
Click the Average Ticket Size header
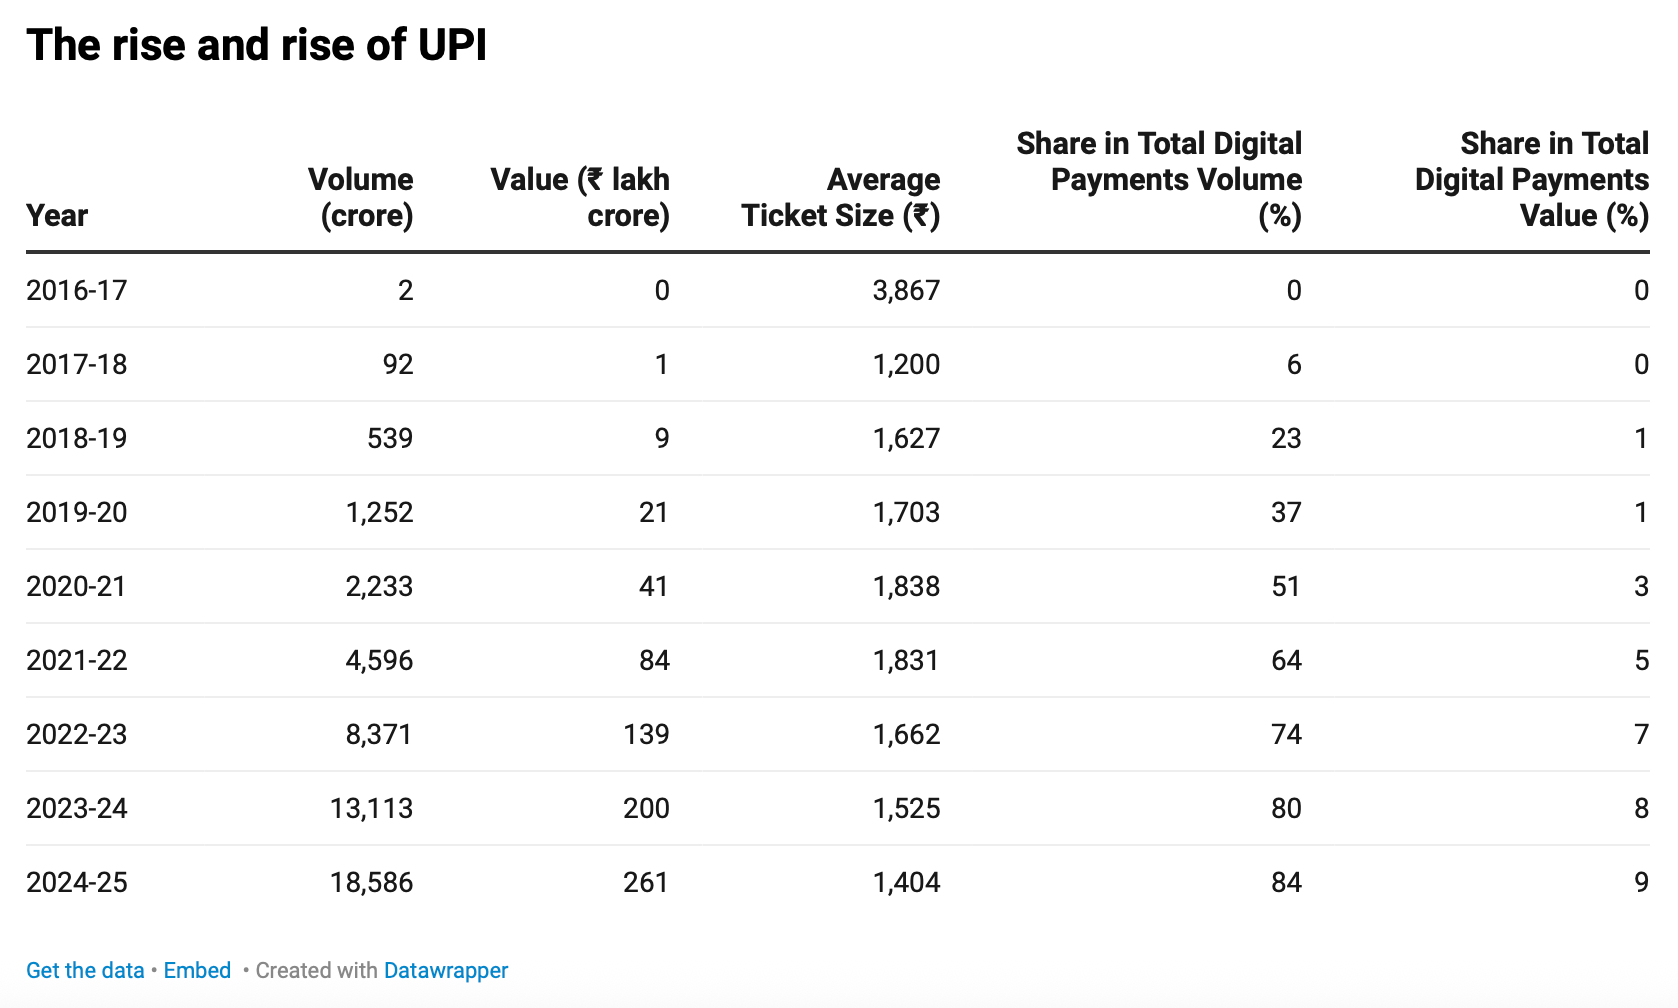[841, 197]
